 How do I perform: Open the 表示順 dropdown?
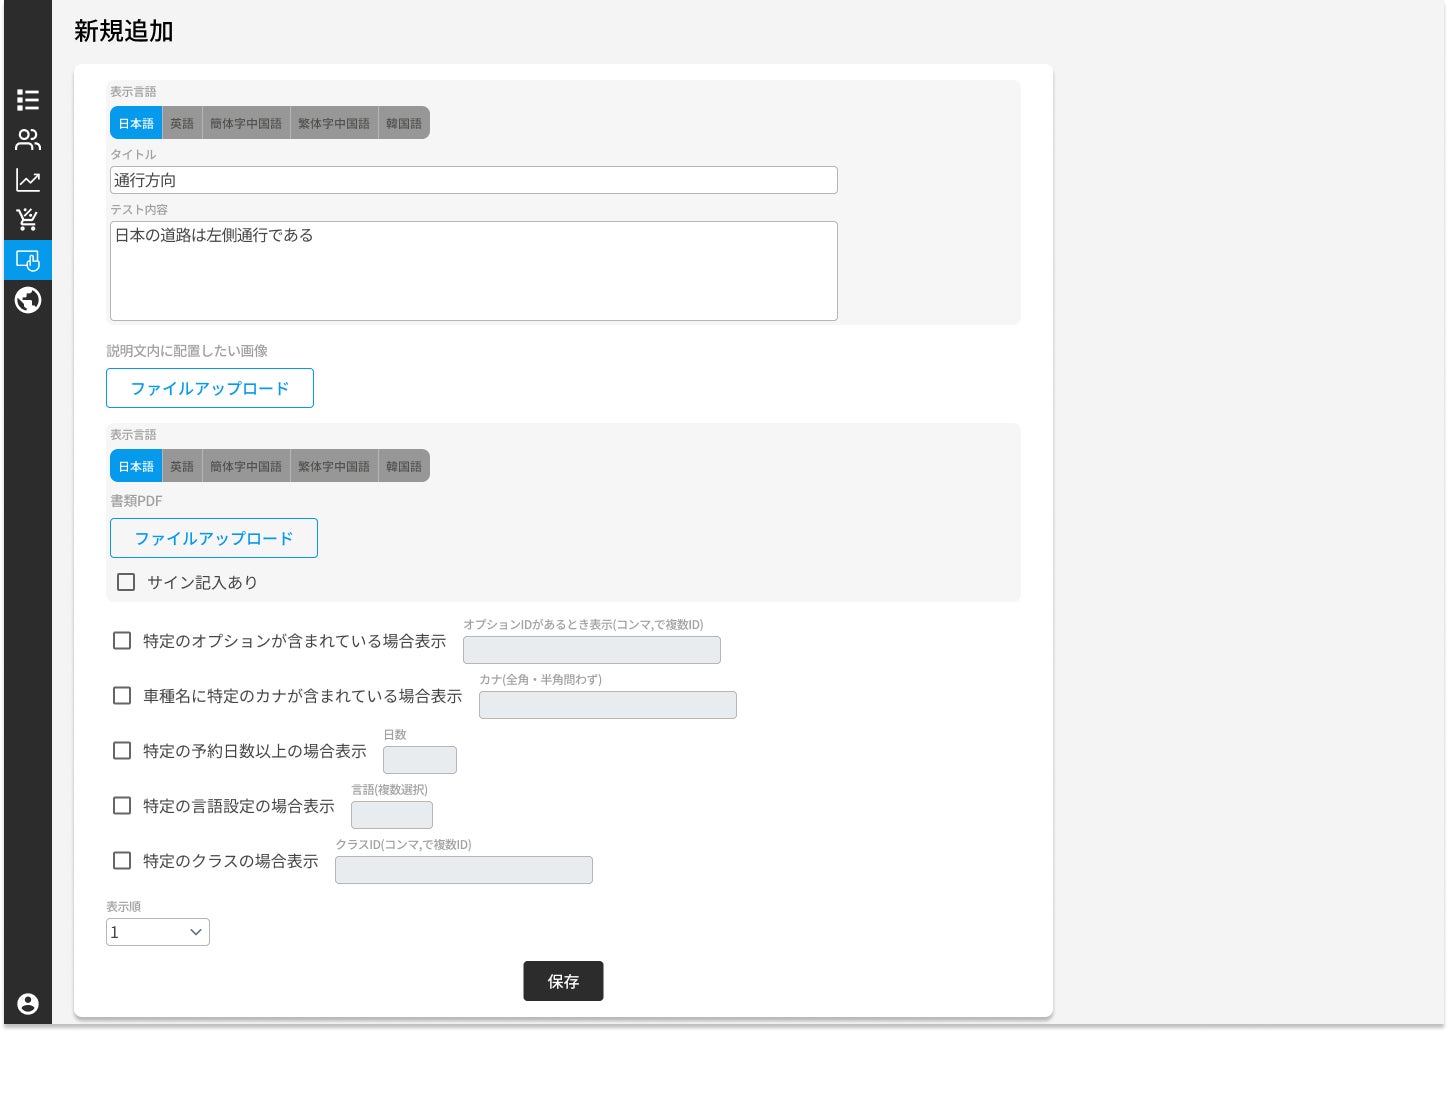158,932
